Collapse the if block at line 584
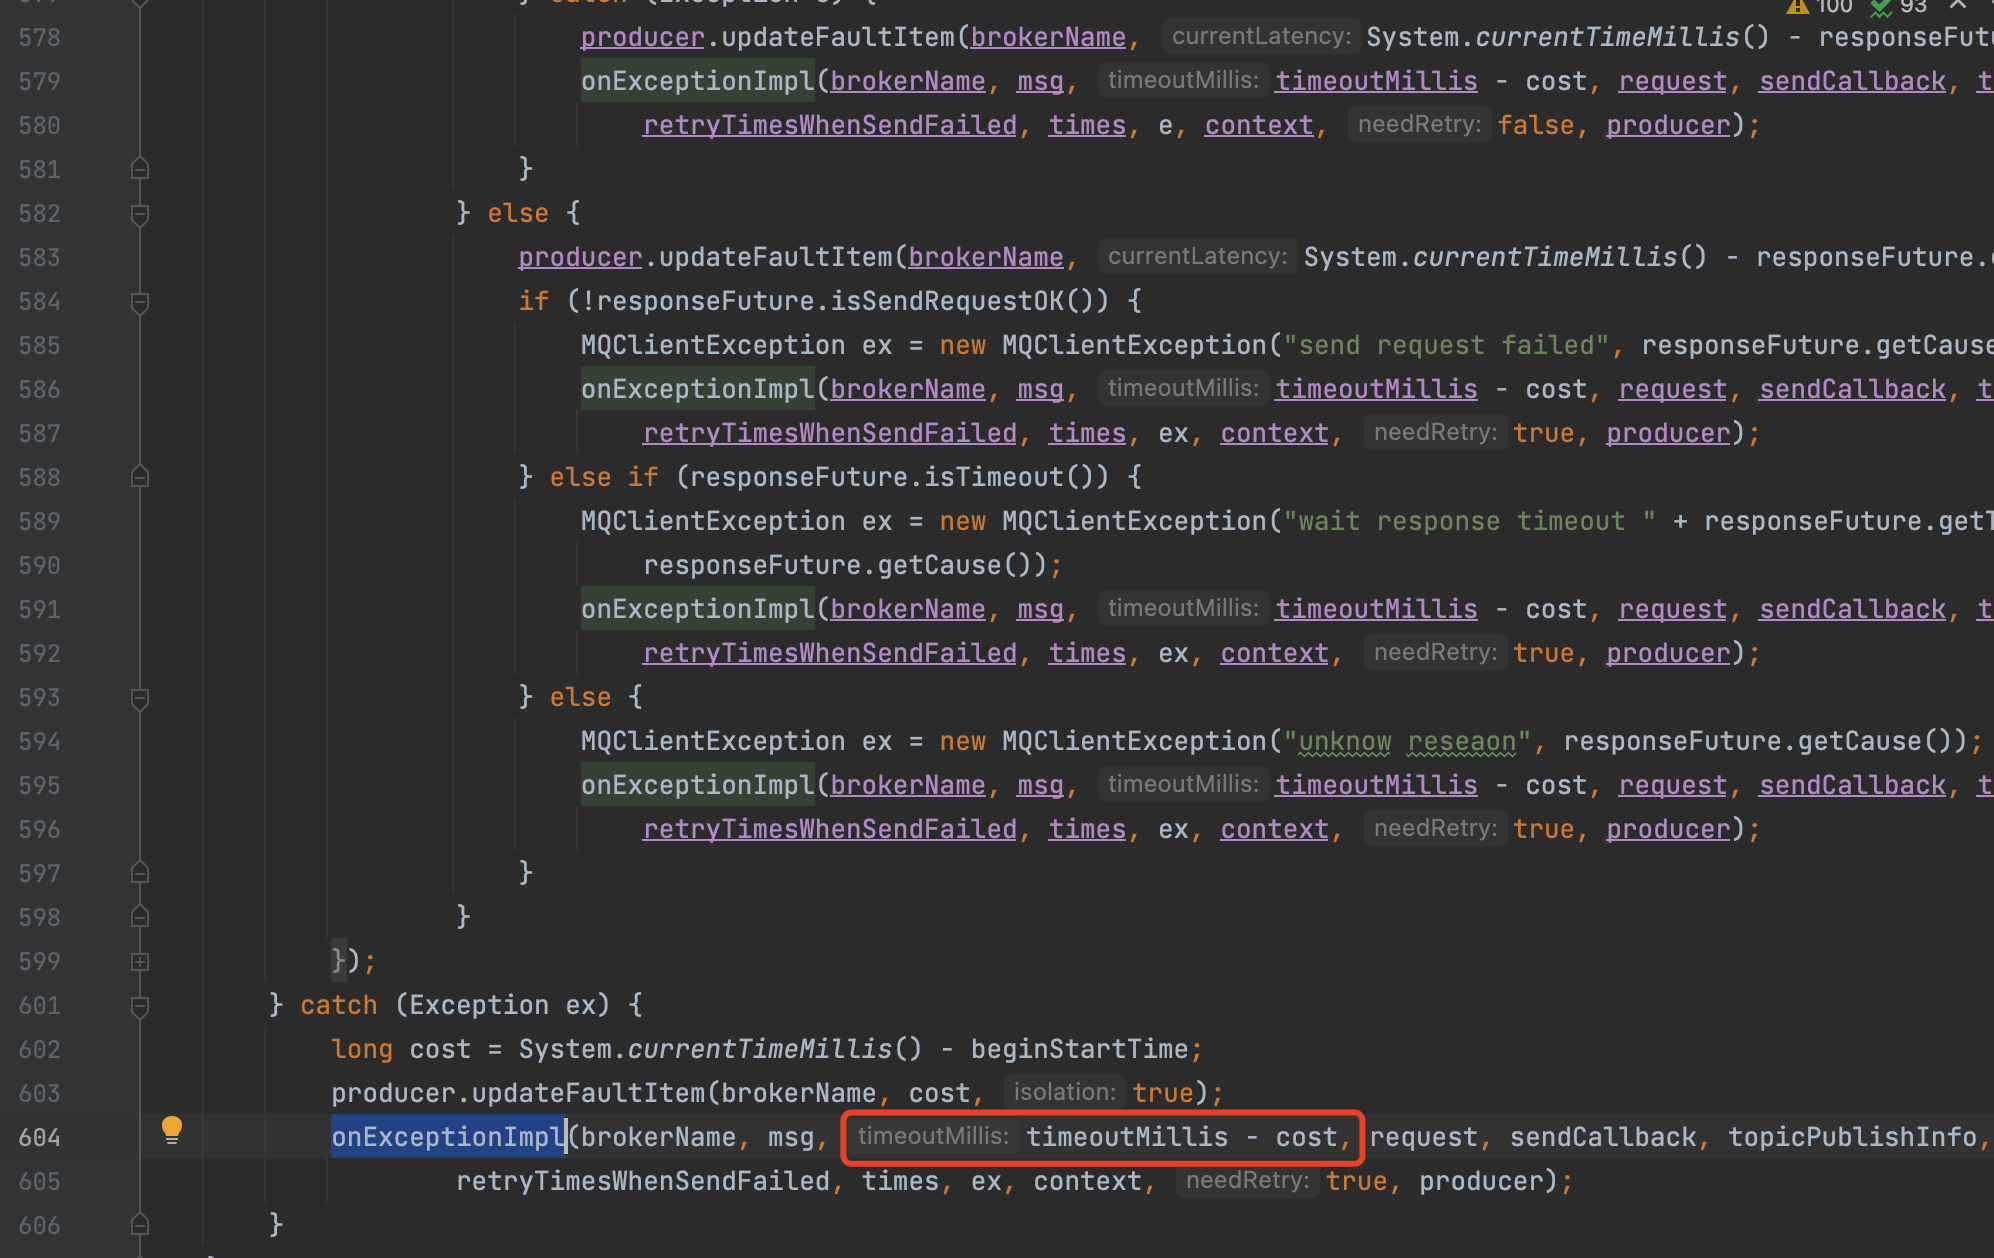Image resolution: width=1994 pixels, height=1258 pixels. [140, 302]
